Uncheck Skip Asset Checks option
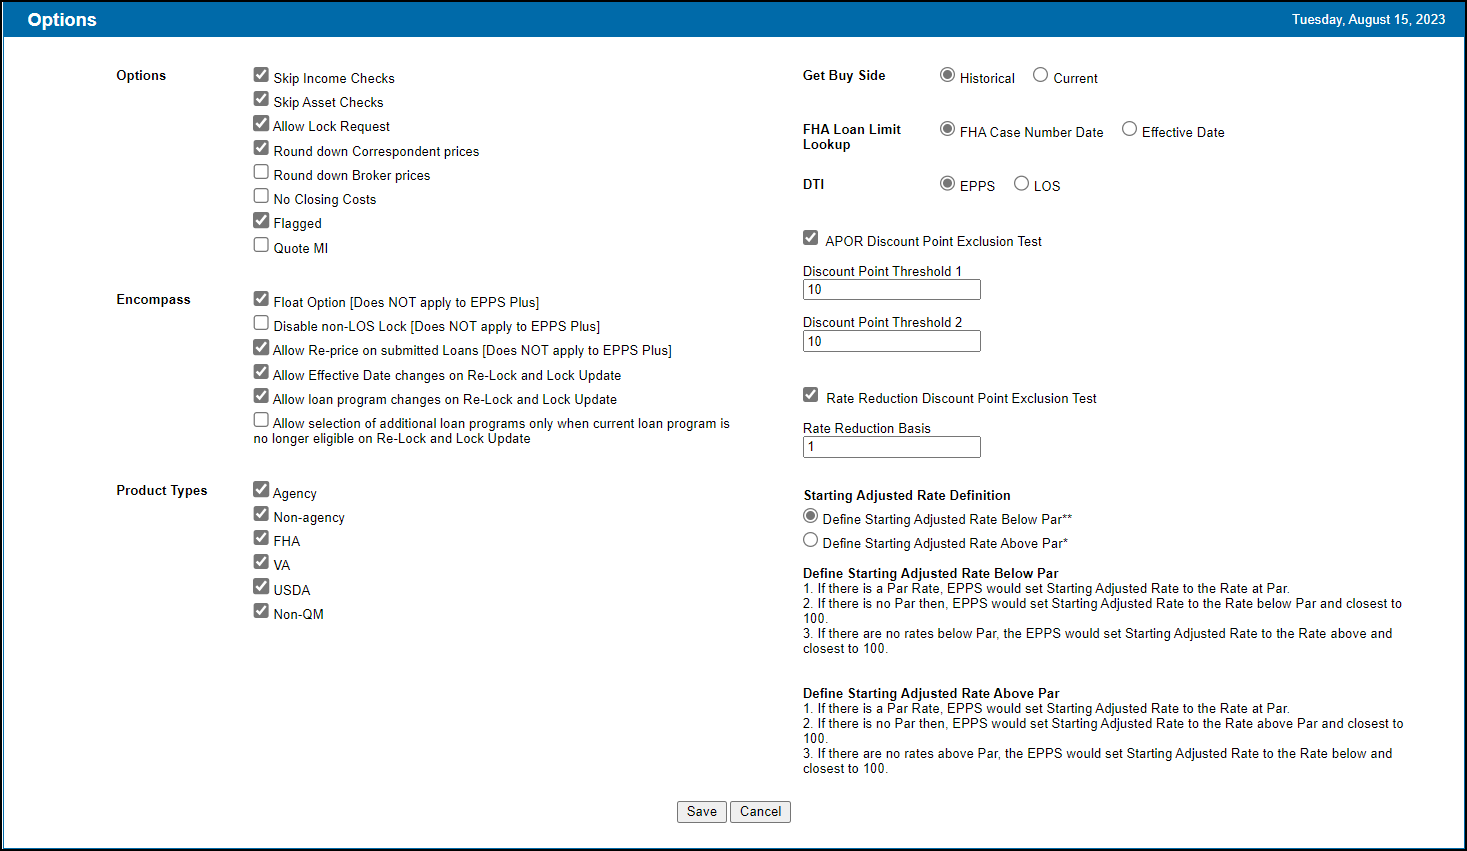The image size is (1467, 851). pyautogui.click(x=261, y=99)
